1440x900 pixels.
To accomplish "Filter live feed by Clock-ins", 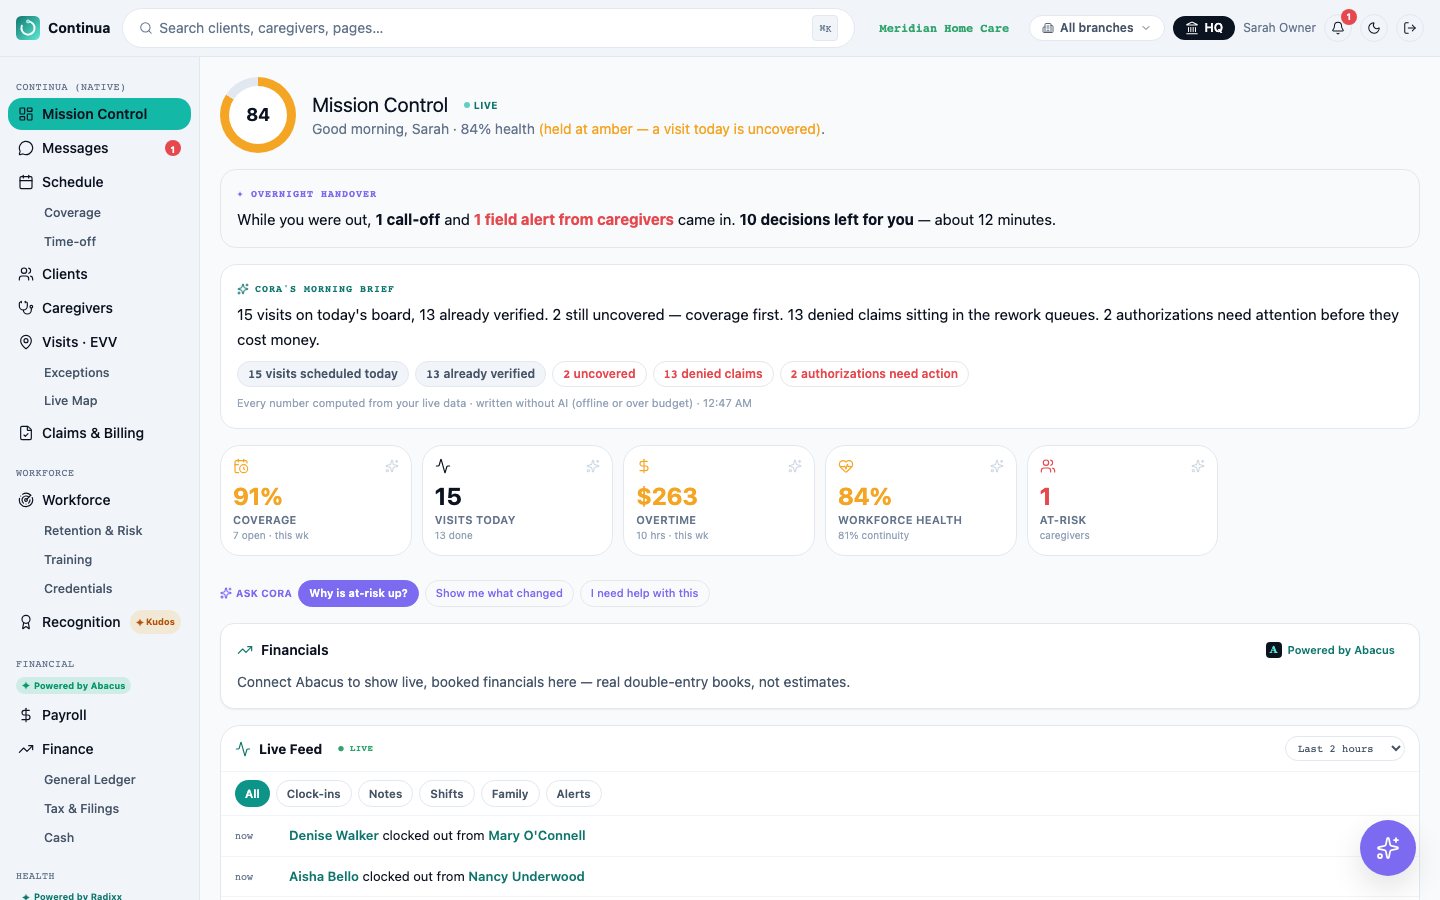I will tap(314, 794).
